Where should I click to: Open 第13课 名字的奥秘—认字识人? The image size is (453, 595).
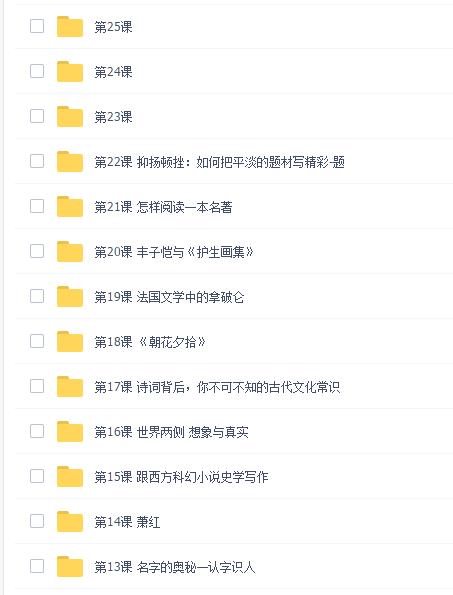tap(175, 567)
